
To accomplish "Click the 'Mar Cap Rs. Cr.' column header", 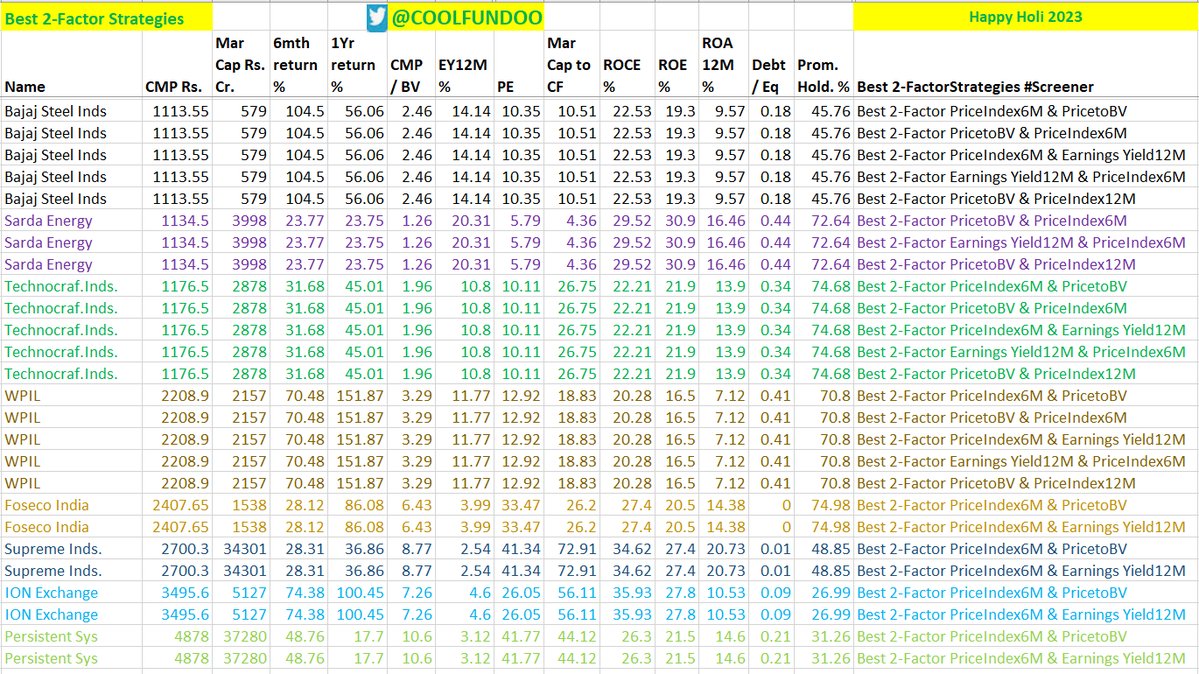I will [x=240, y=65].
